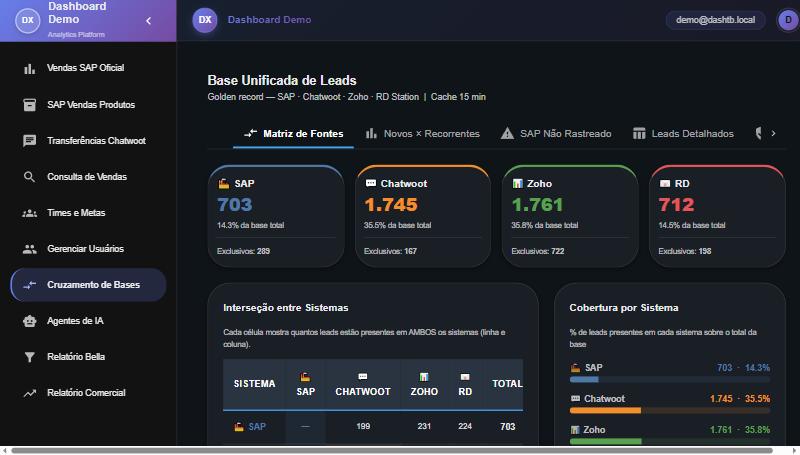800x455 pixels.
Task: Click the Dashboard Demo header title
Action: [x=269, y=20]
